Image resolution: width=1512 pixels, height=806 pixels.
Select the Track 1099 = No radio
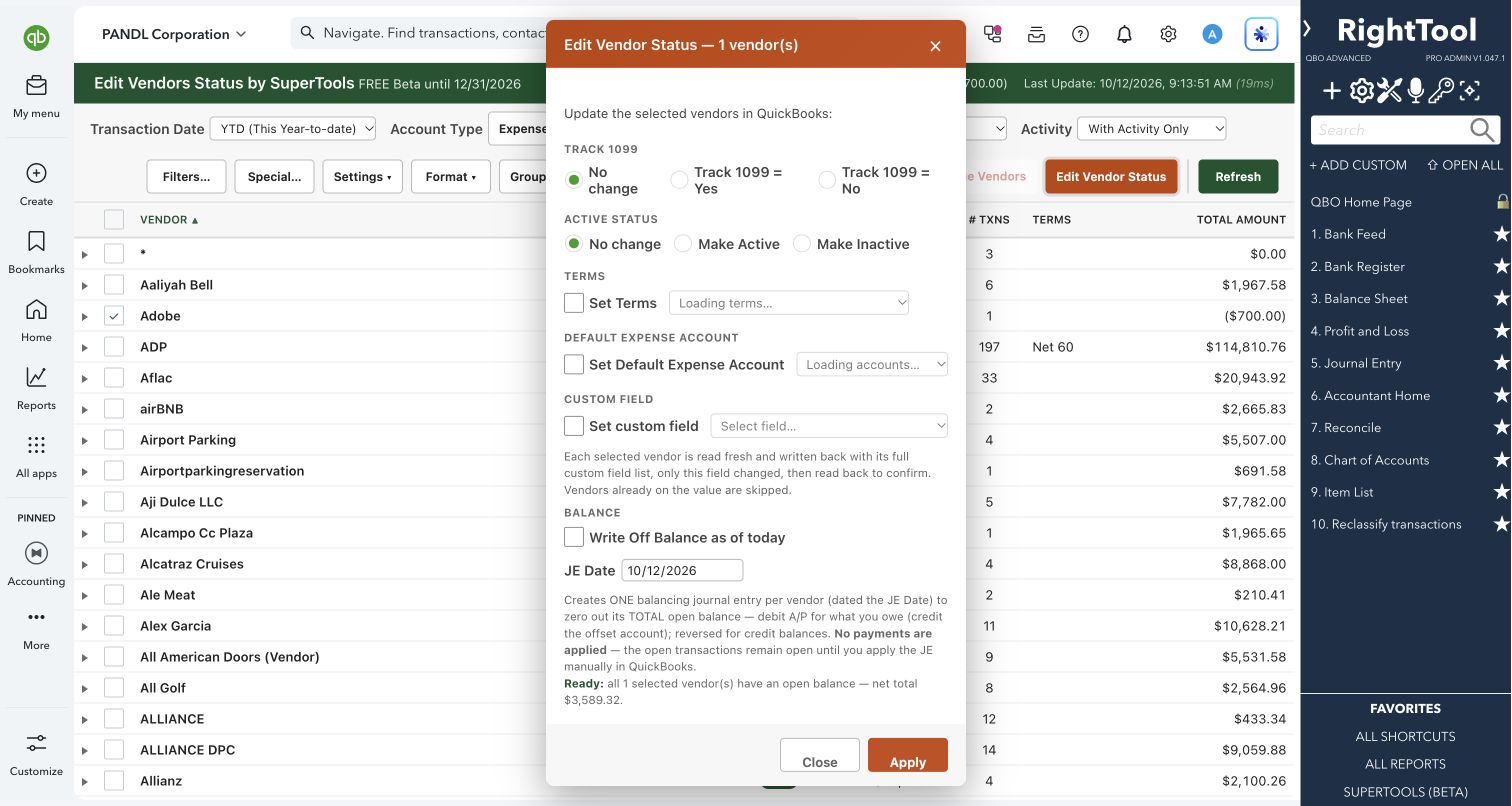tap(827, 180)
